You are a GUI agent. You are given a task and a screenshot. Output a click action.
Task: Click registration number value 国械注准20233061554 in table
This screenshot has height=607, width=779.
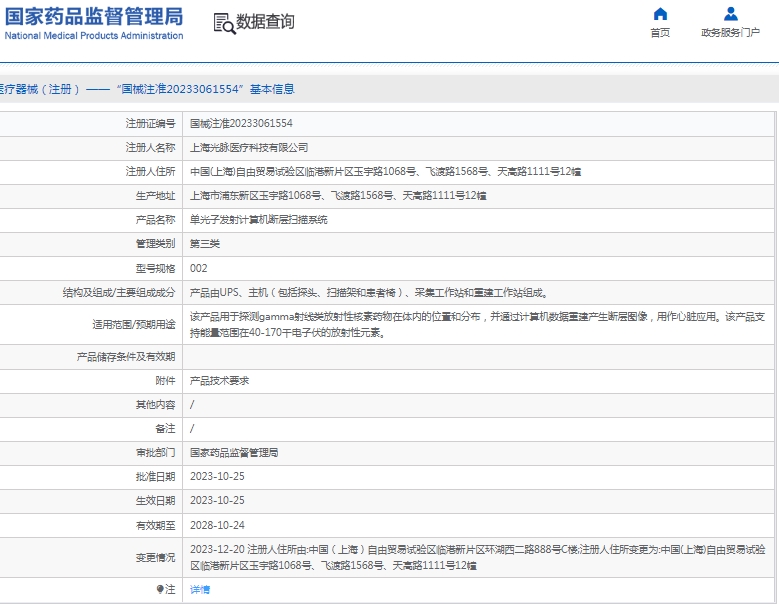tap(241, 124)
